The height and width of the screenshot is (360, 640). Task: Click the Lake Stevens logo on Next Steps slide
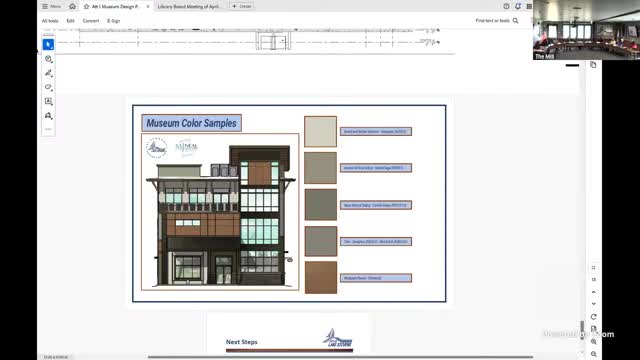pos(337,338)
